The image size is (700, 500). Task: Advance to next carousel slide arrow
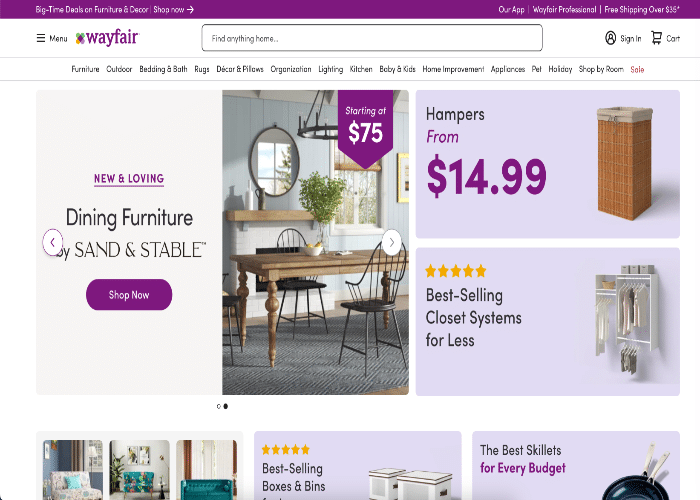click(392, 242)
